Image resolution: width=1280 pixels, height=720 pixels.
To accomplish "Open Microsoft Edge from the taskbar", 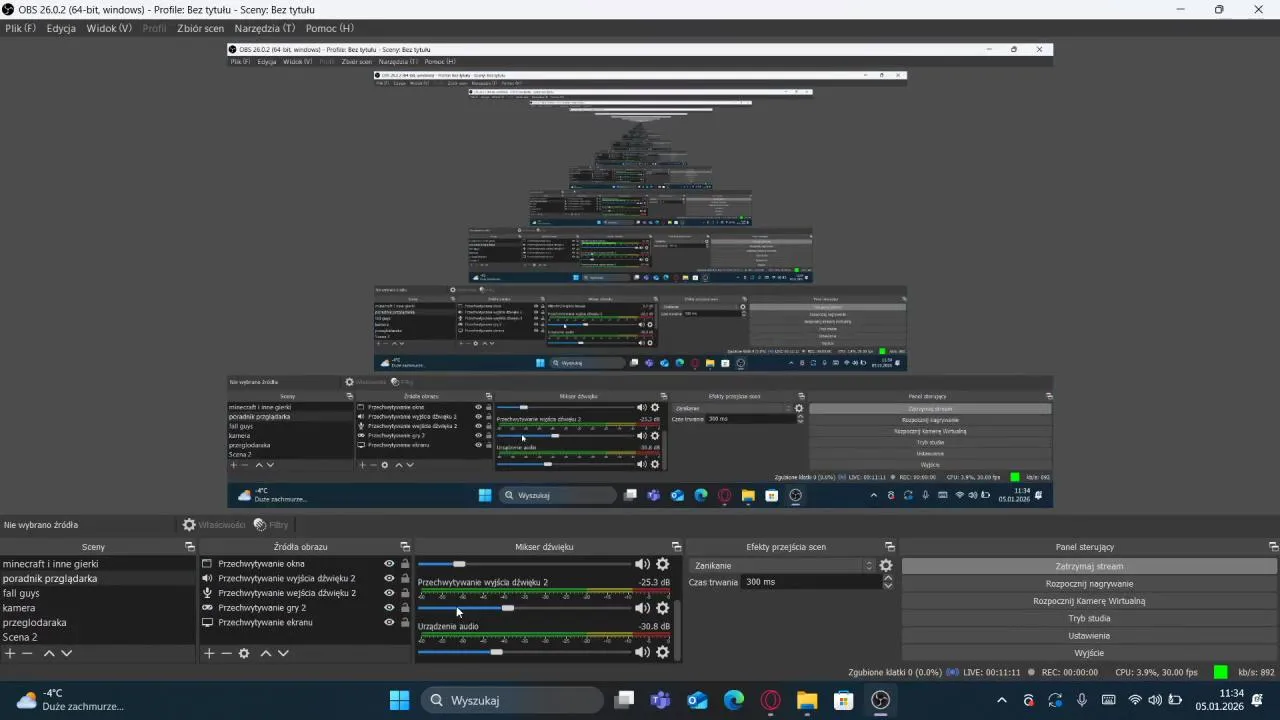I will click(734, 700).
